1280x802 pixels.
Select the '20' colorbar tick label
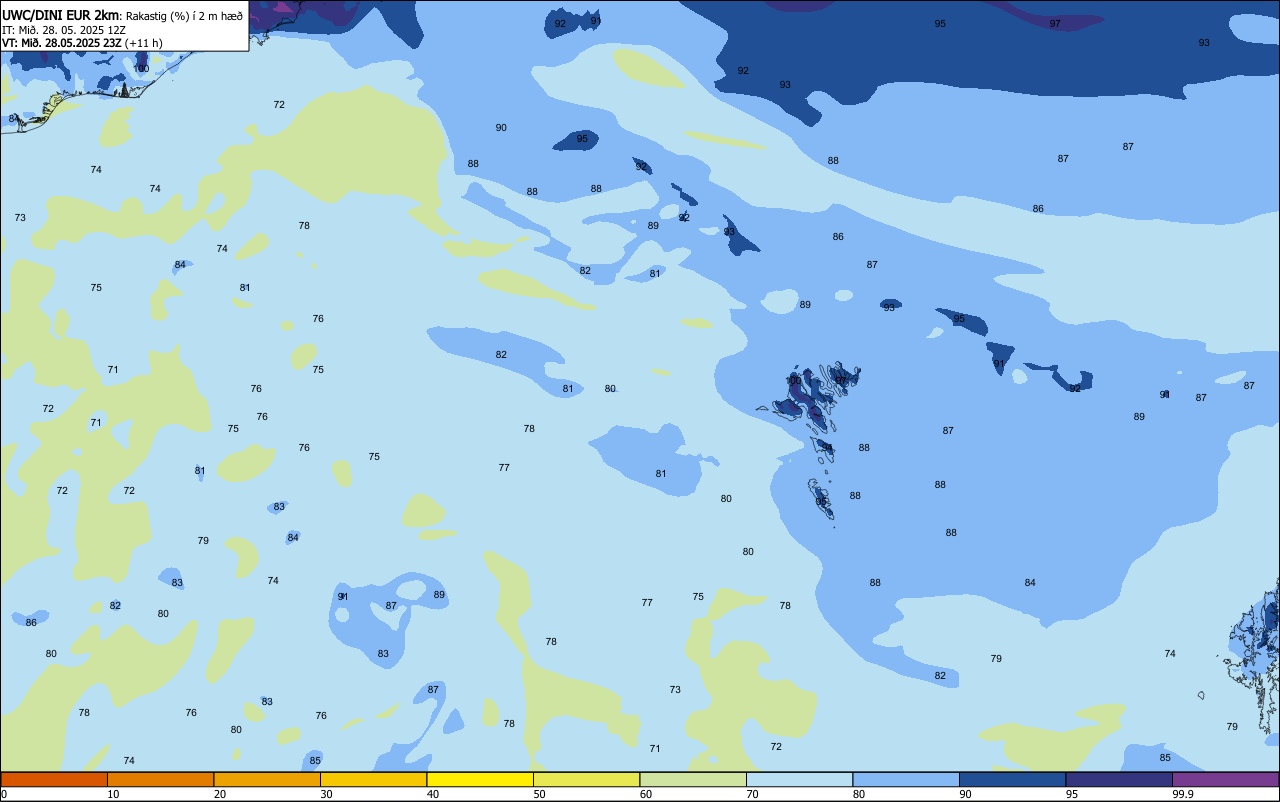point(220,794)
